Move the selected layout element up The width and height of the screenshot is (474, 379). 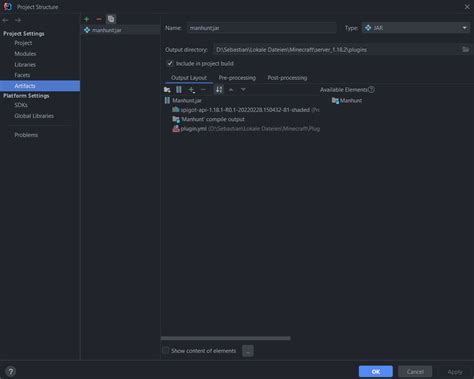[x=231, y=90]
